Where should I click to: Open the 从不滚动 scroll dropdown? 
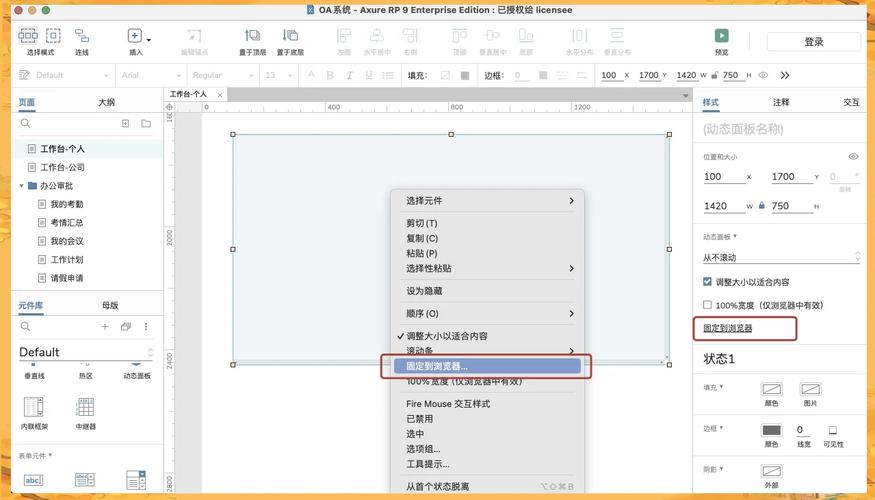click(x=781, y=257)
